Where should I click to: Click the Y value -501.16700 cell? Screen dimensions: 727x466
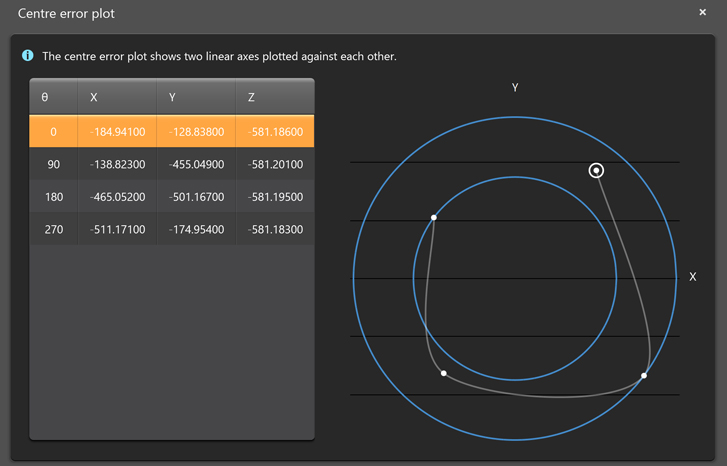coord(196,197)
